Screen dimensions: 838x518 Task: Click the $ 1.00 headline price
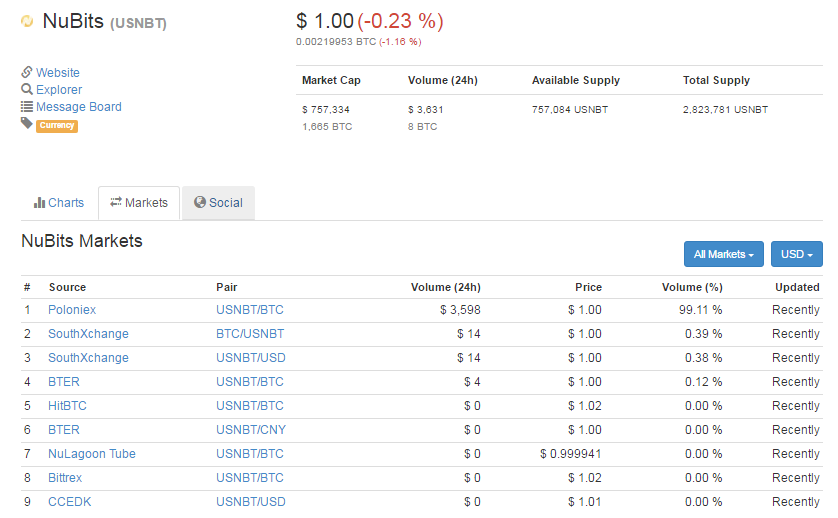click(x=325, y=21)
